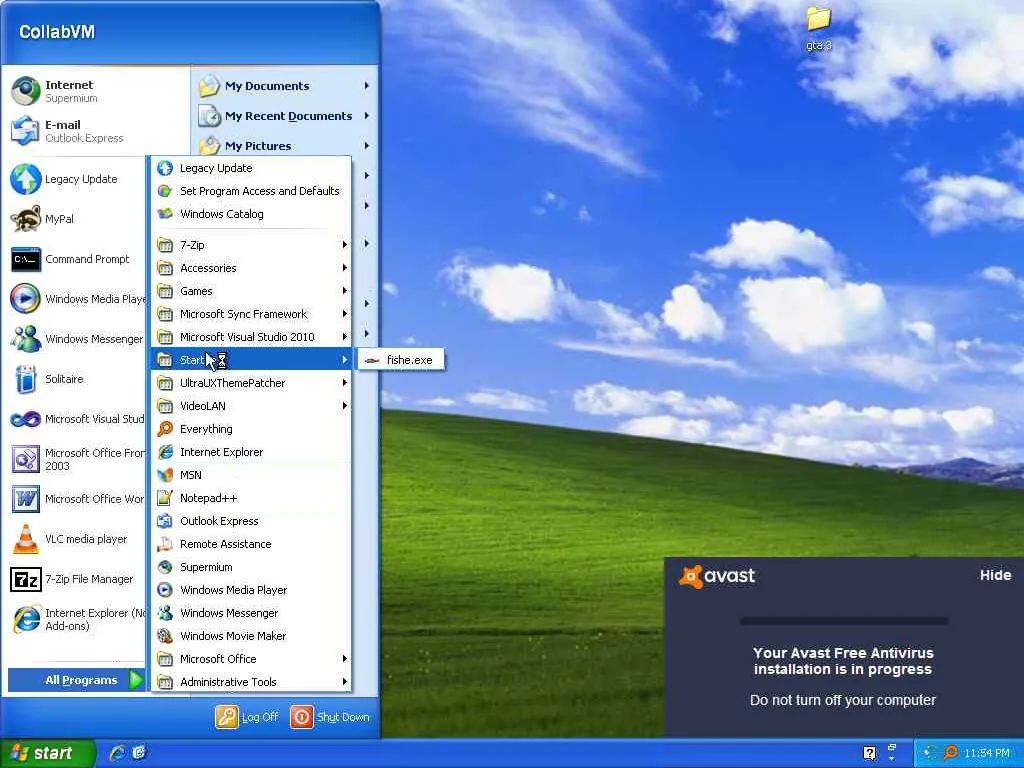Open My Documents menu entry

pyautogui.click(x=285, y=86)
